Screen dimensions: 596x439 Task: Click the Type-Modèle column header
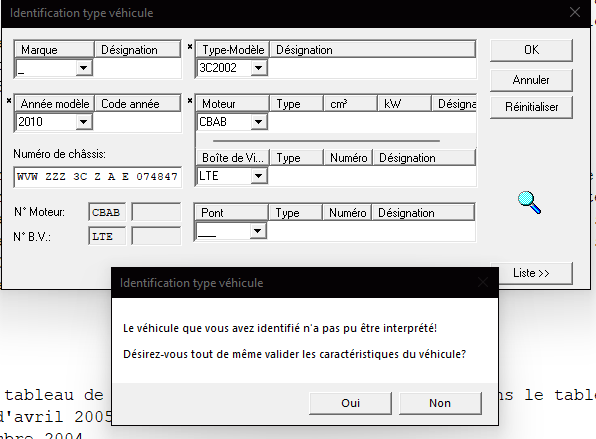[x=233, y=50]
